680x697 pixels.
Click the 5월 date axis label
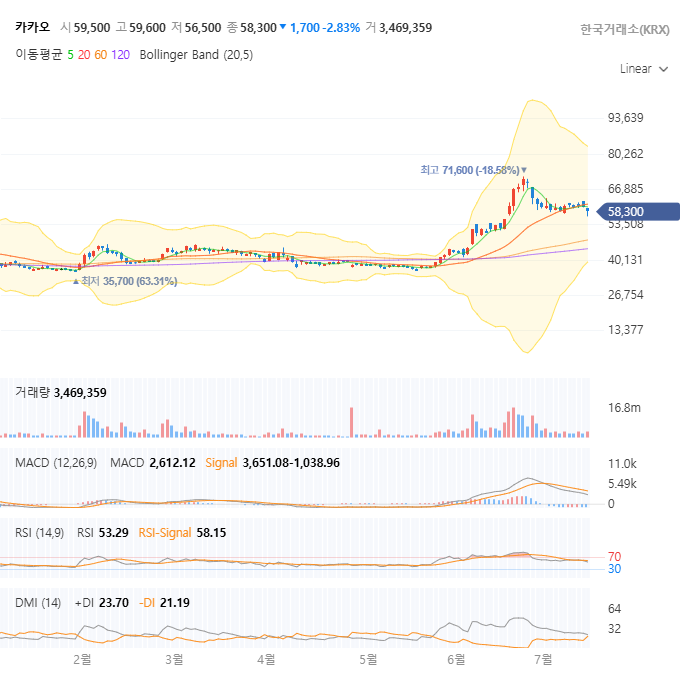click(x=368, y=659)
